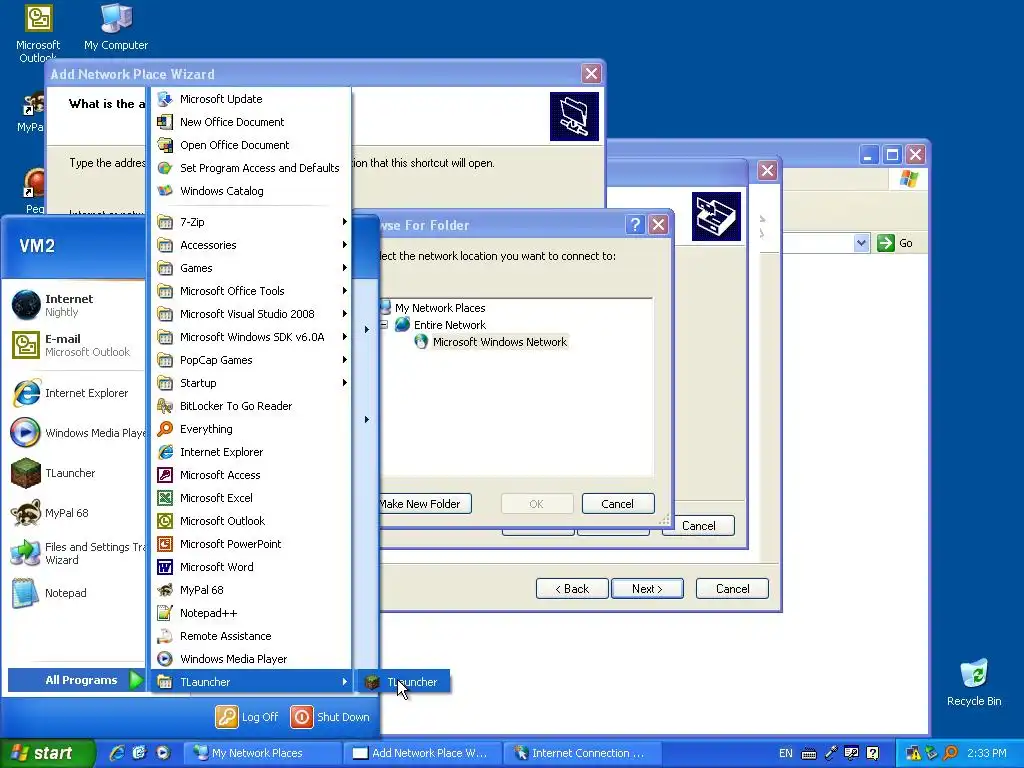1024x768 pixels.
Task: Switch to My Network Places taskbar button
Action: point(262,753)
